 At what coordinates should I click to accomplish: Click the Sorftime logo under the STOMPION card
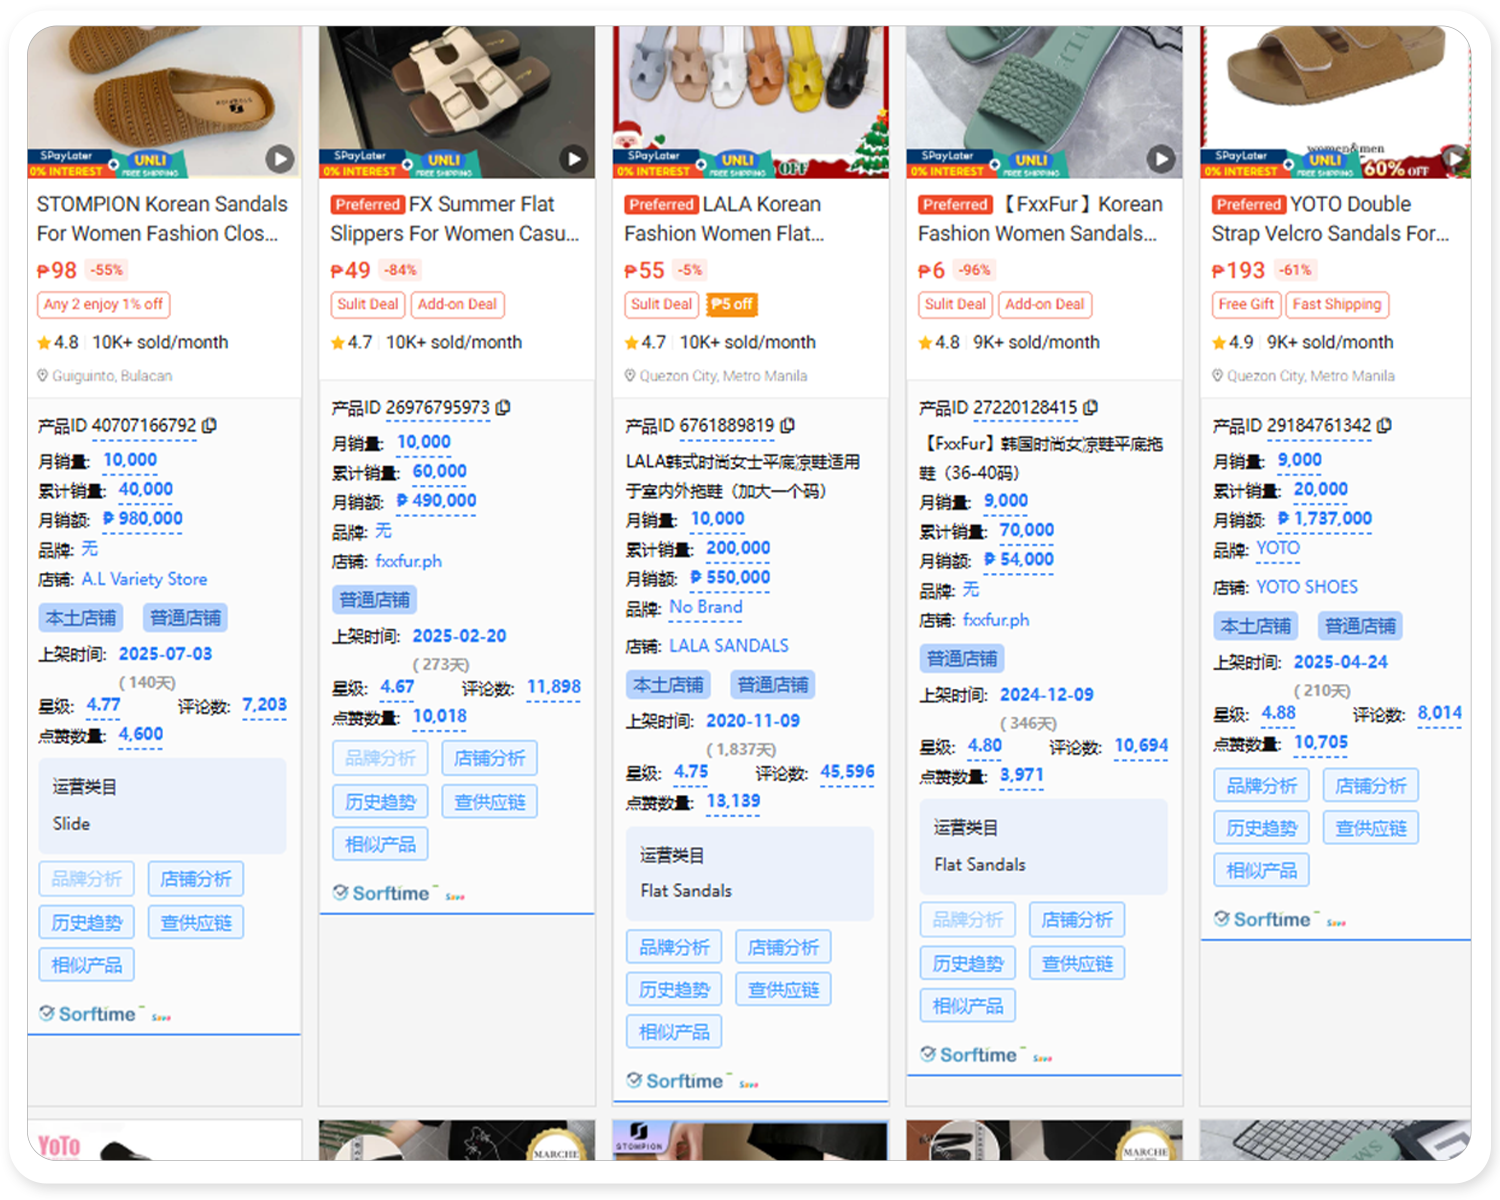(x=90, y=1013)
